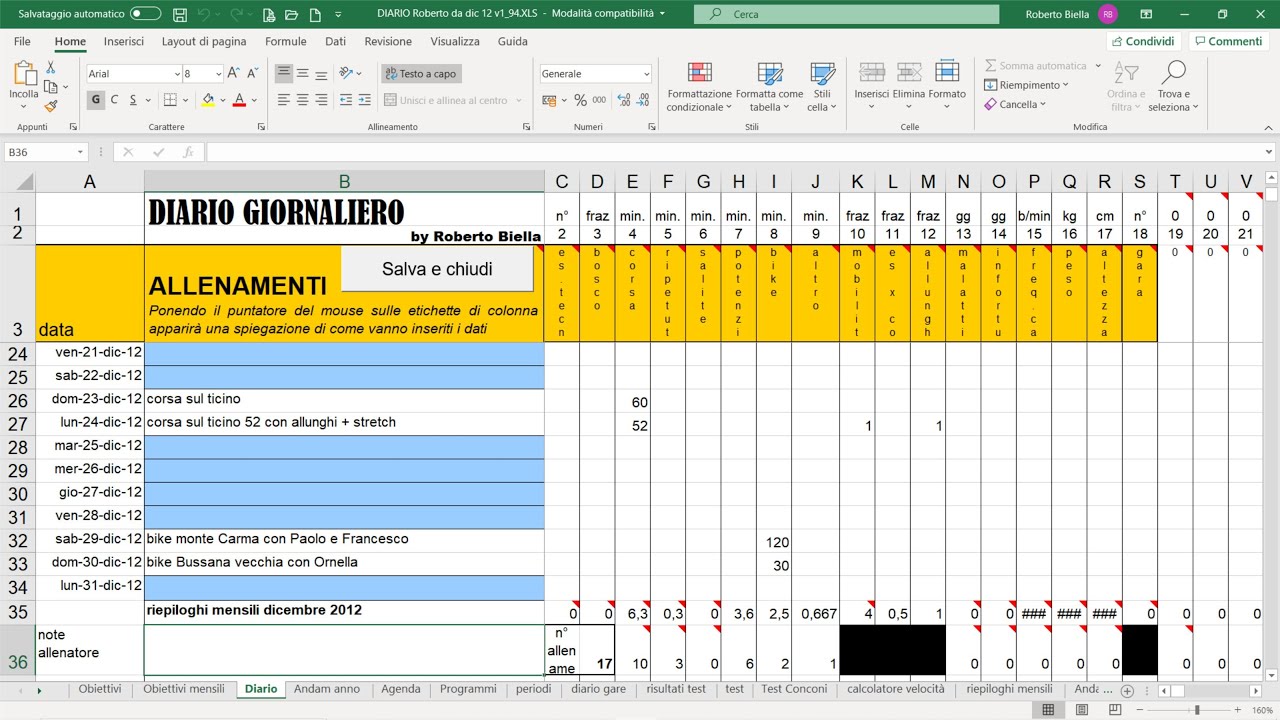Click the Name Box showing B36
Viewport: 1280px width, 720px height.
pos(46,152)
